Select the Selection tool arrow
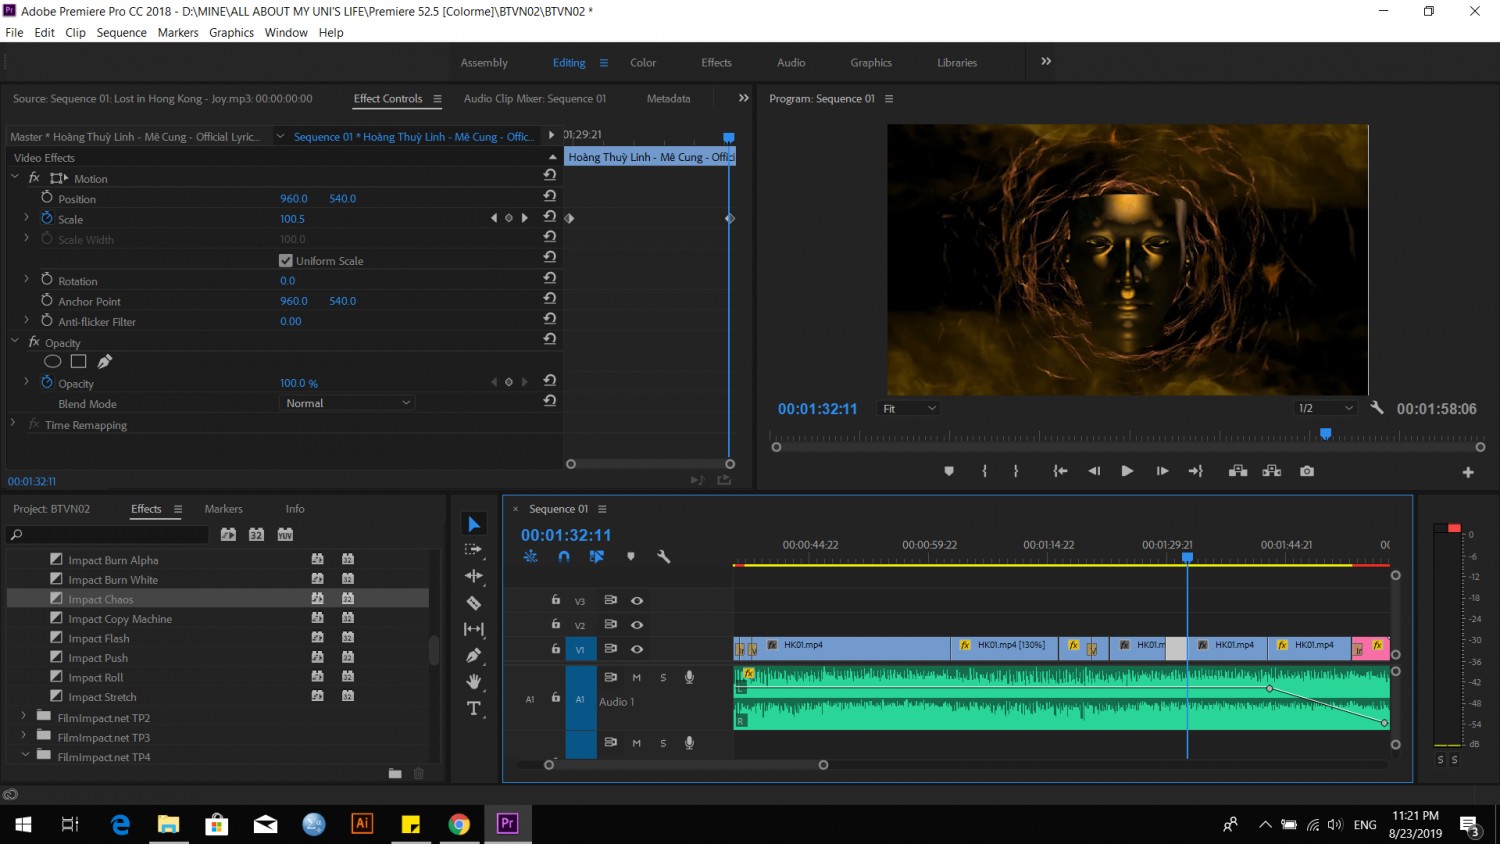Viewport: 1500px width, 844px height. 474,524
